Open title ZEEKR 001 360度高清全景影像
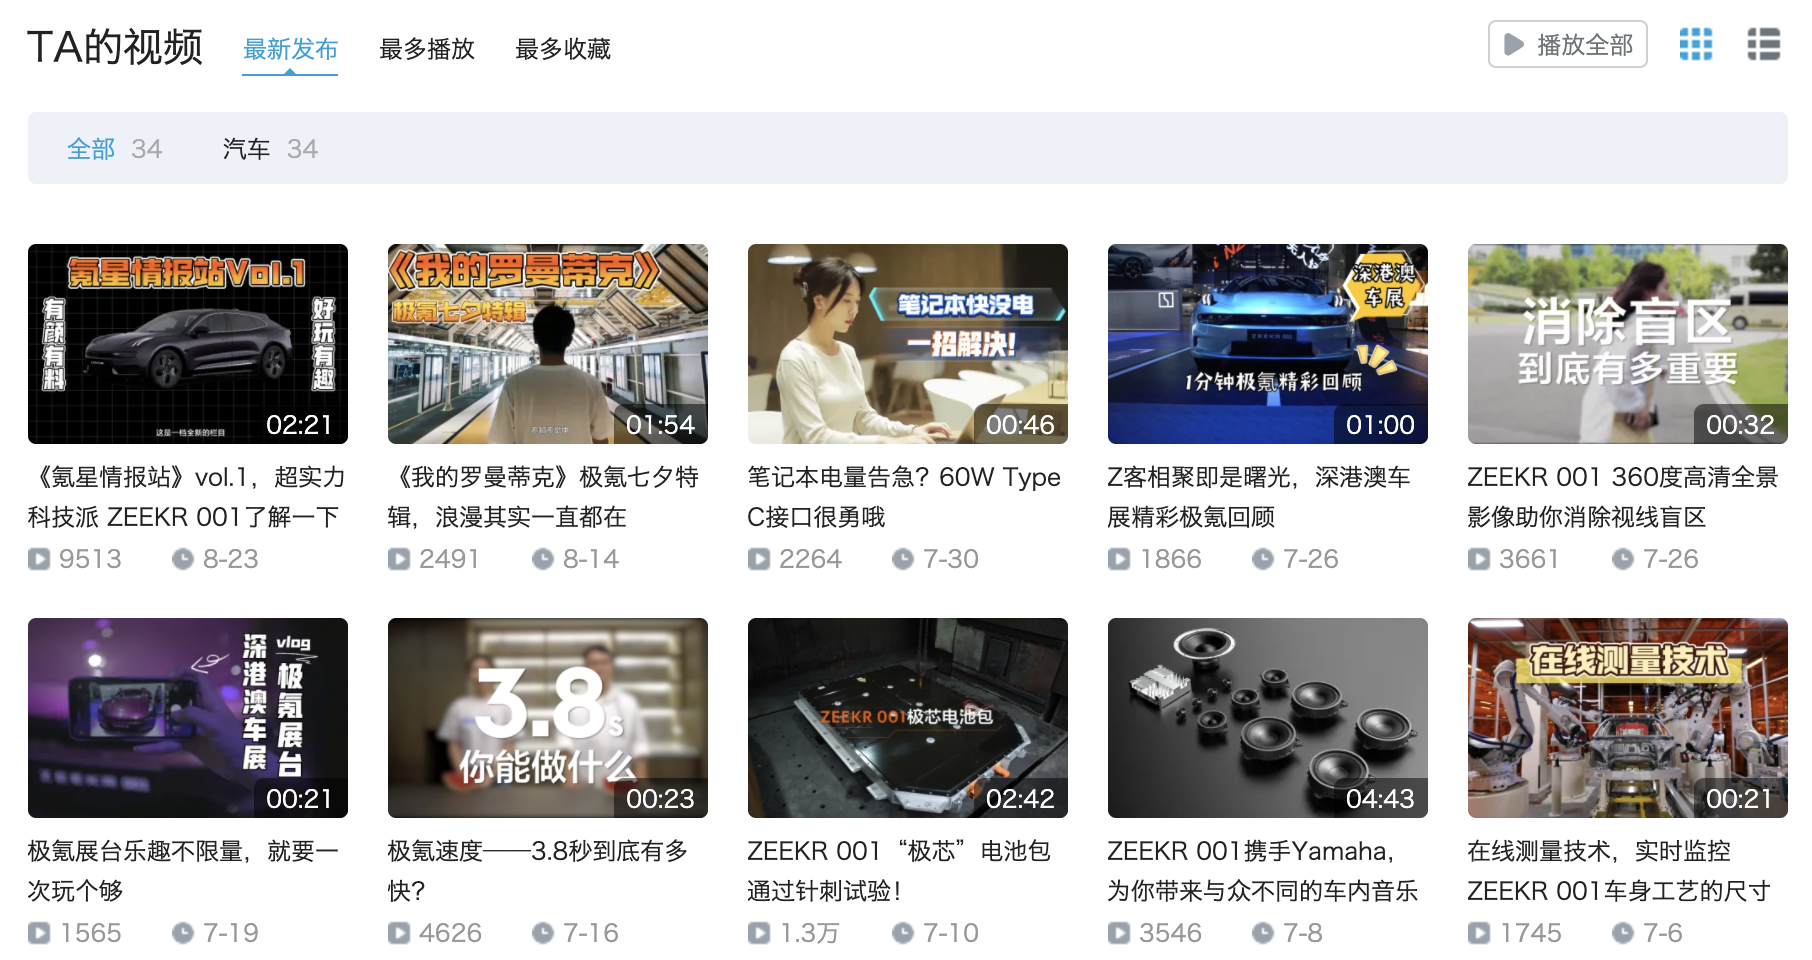 (1623, 497)
